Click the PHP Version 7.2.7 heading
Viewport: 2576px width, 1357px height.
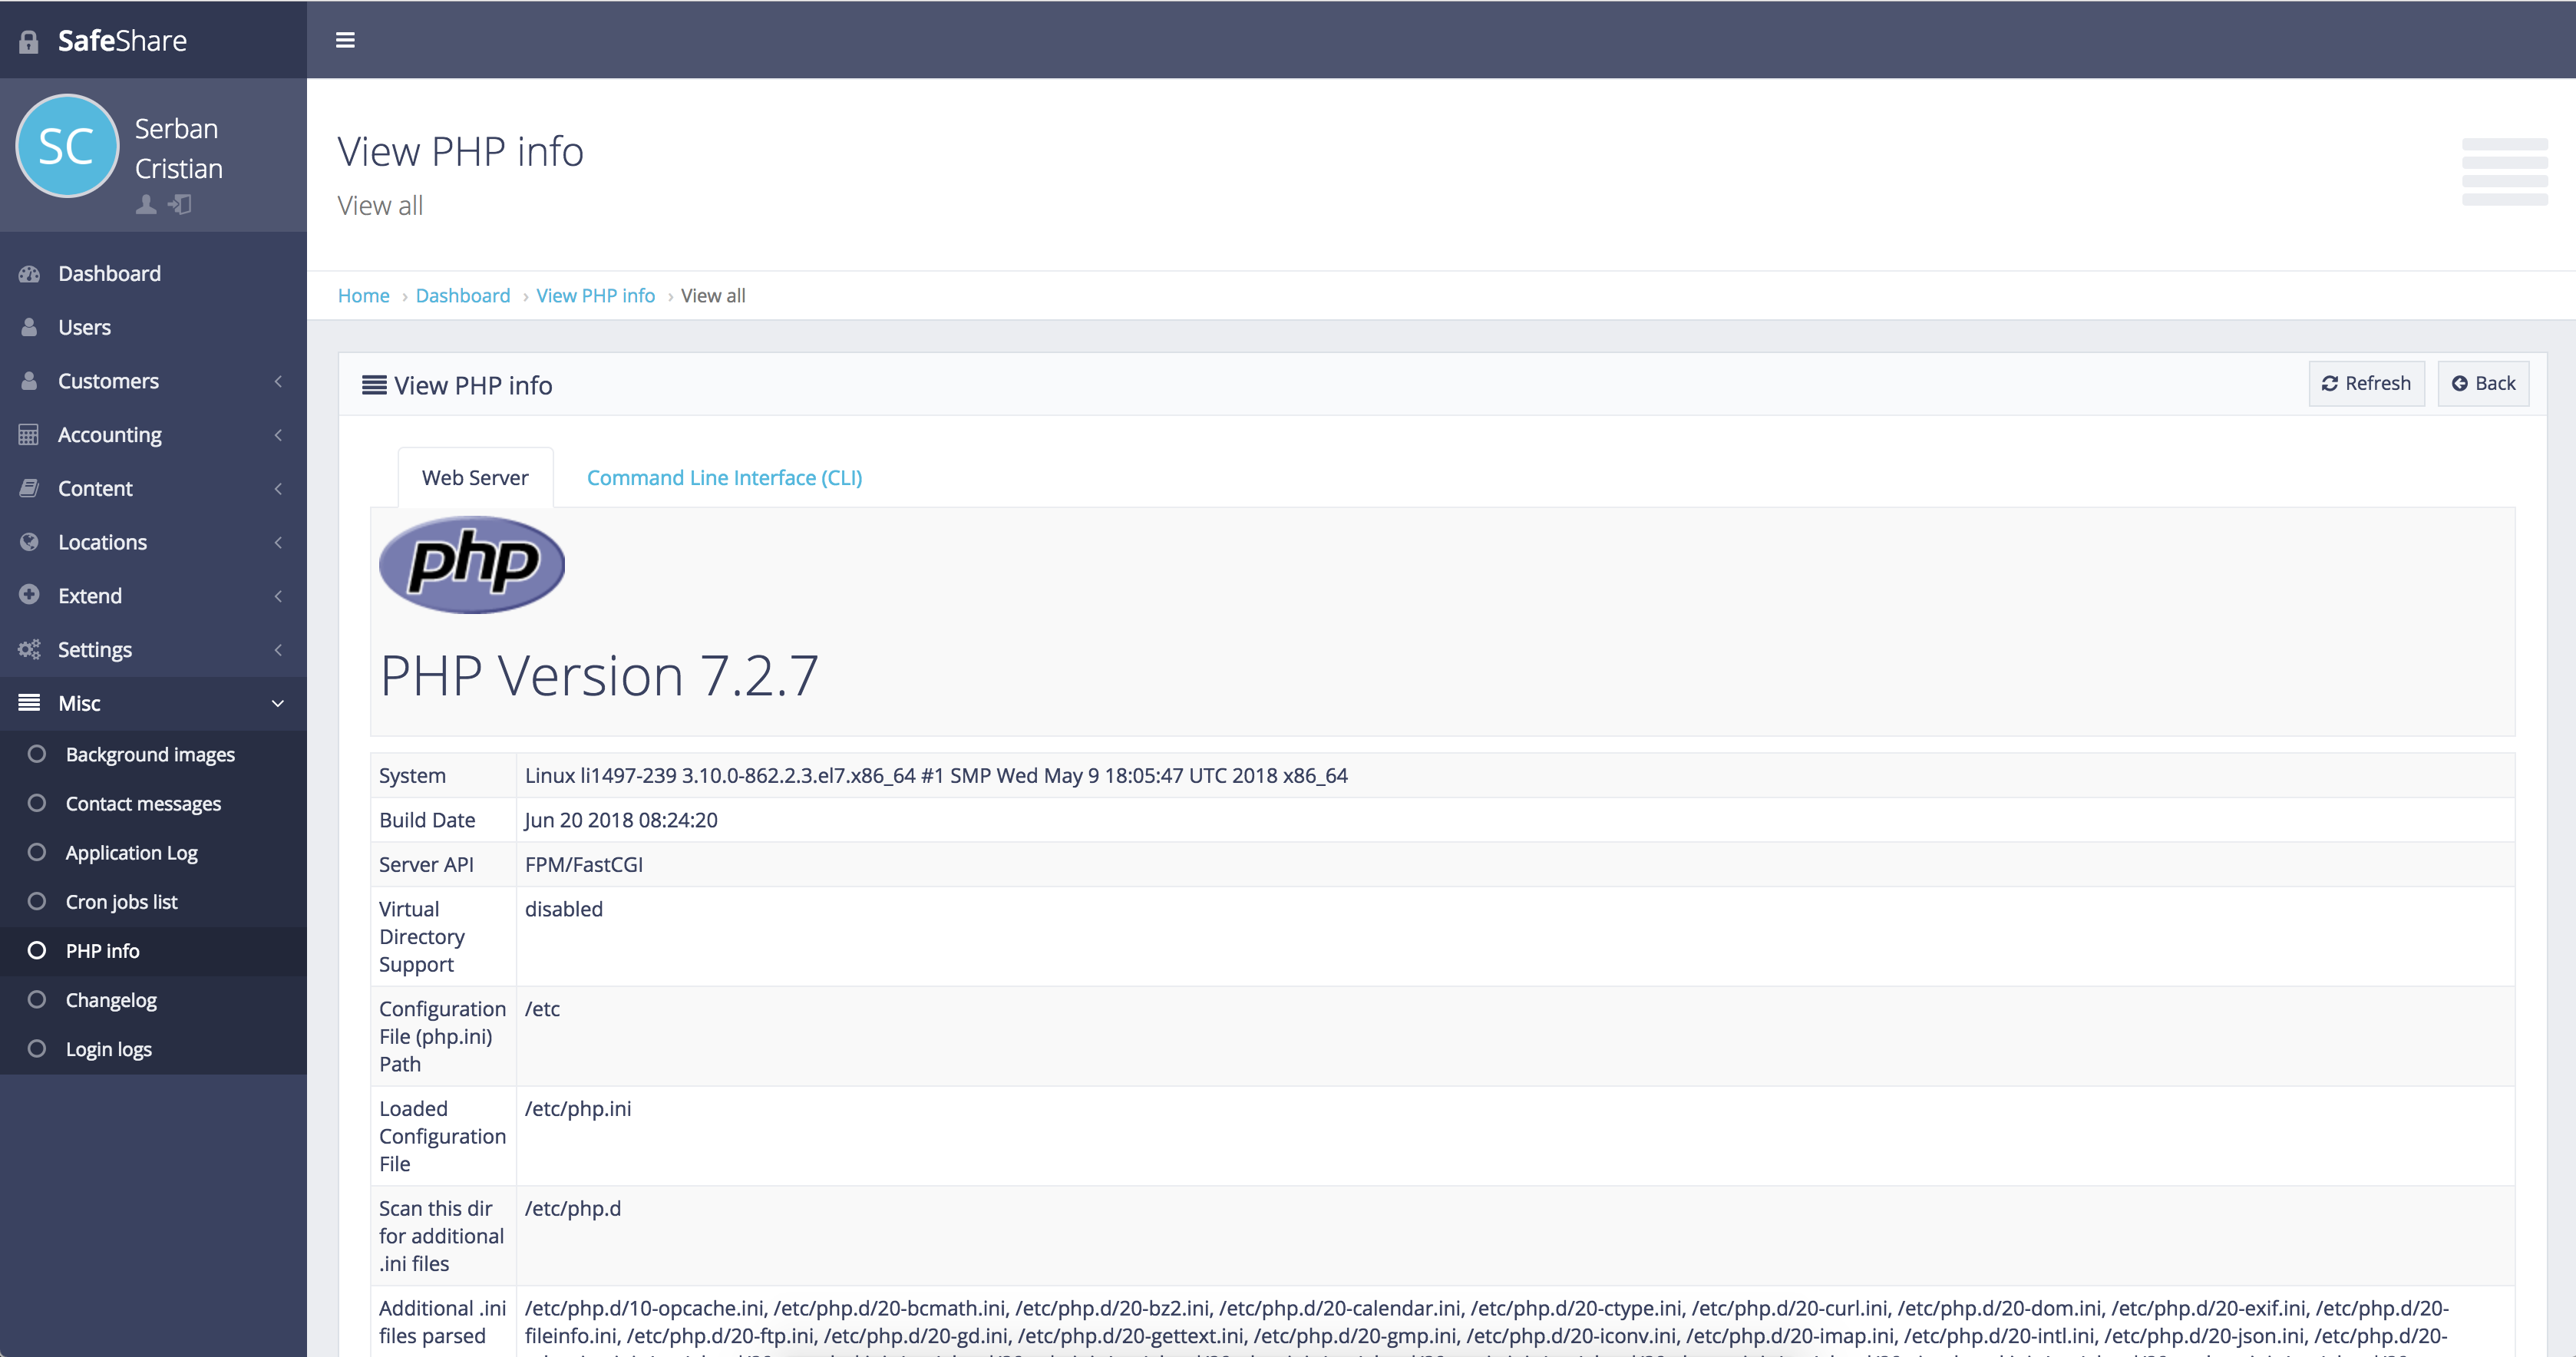(599, 676)
